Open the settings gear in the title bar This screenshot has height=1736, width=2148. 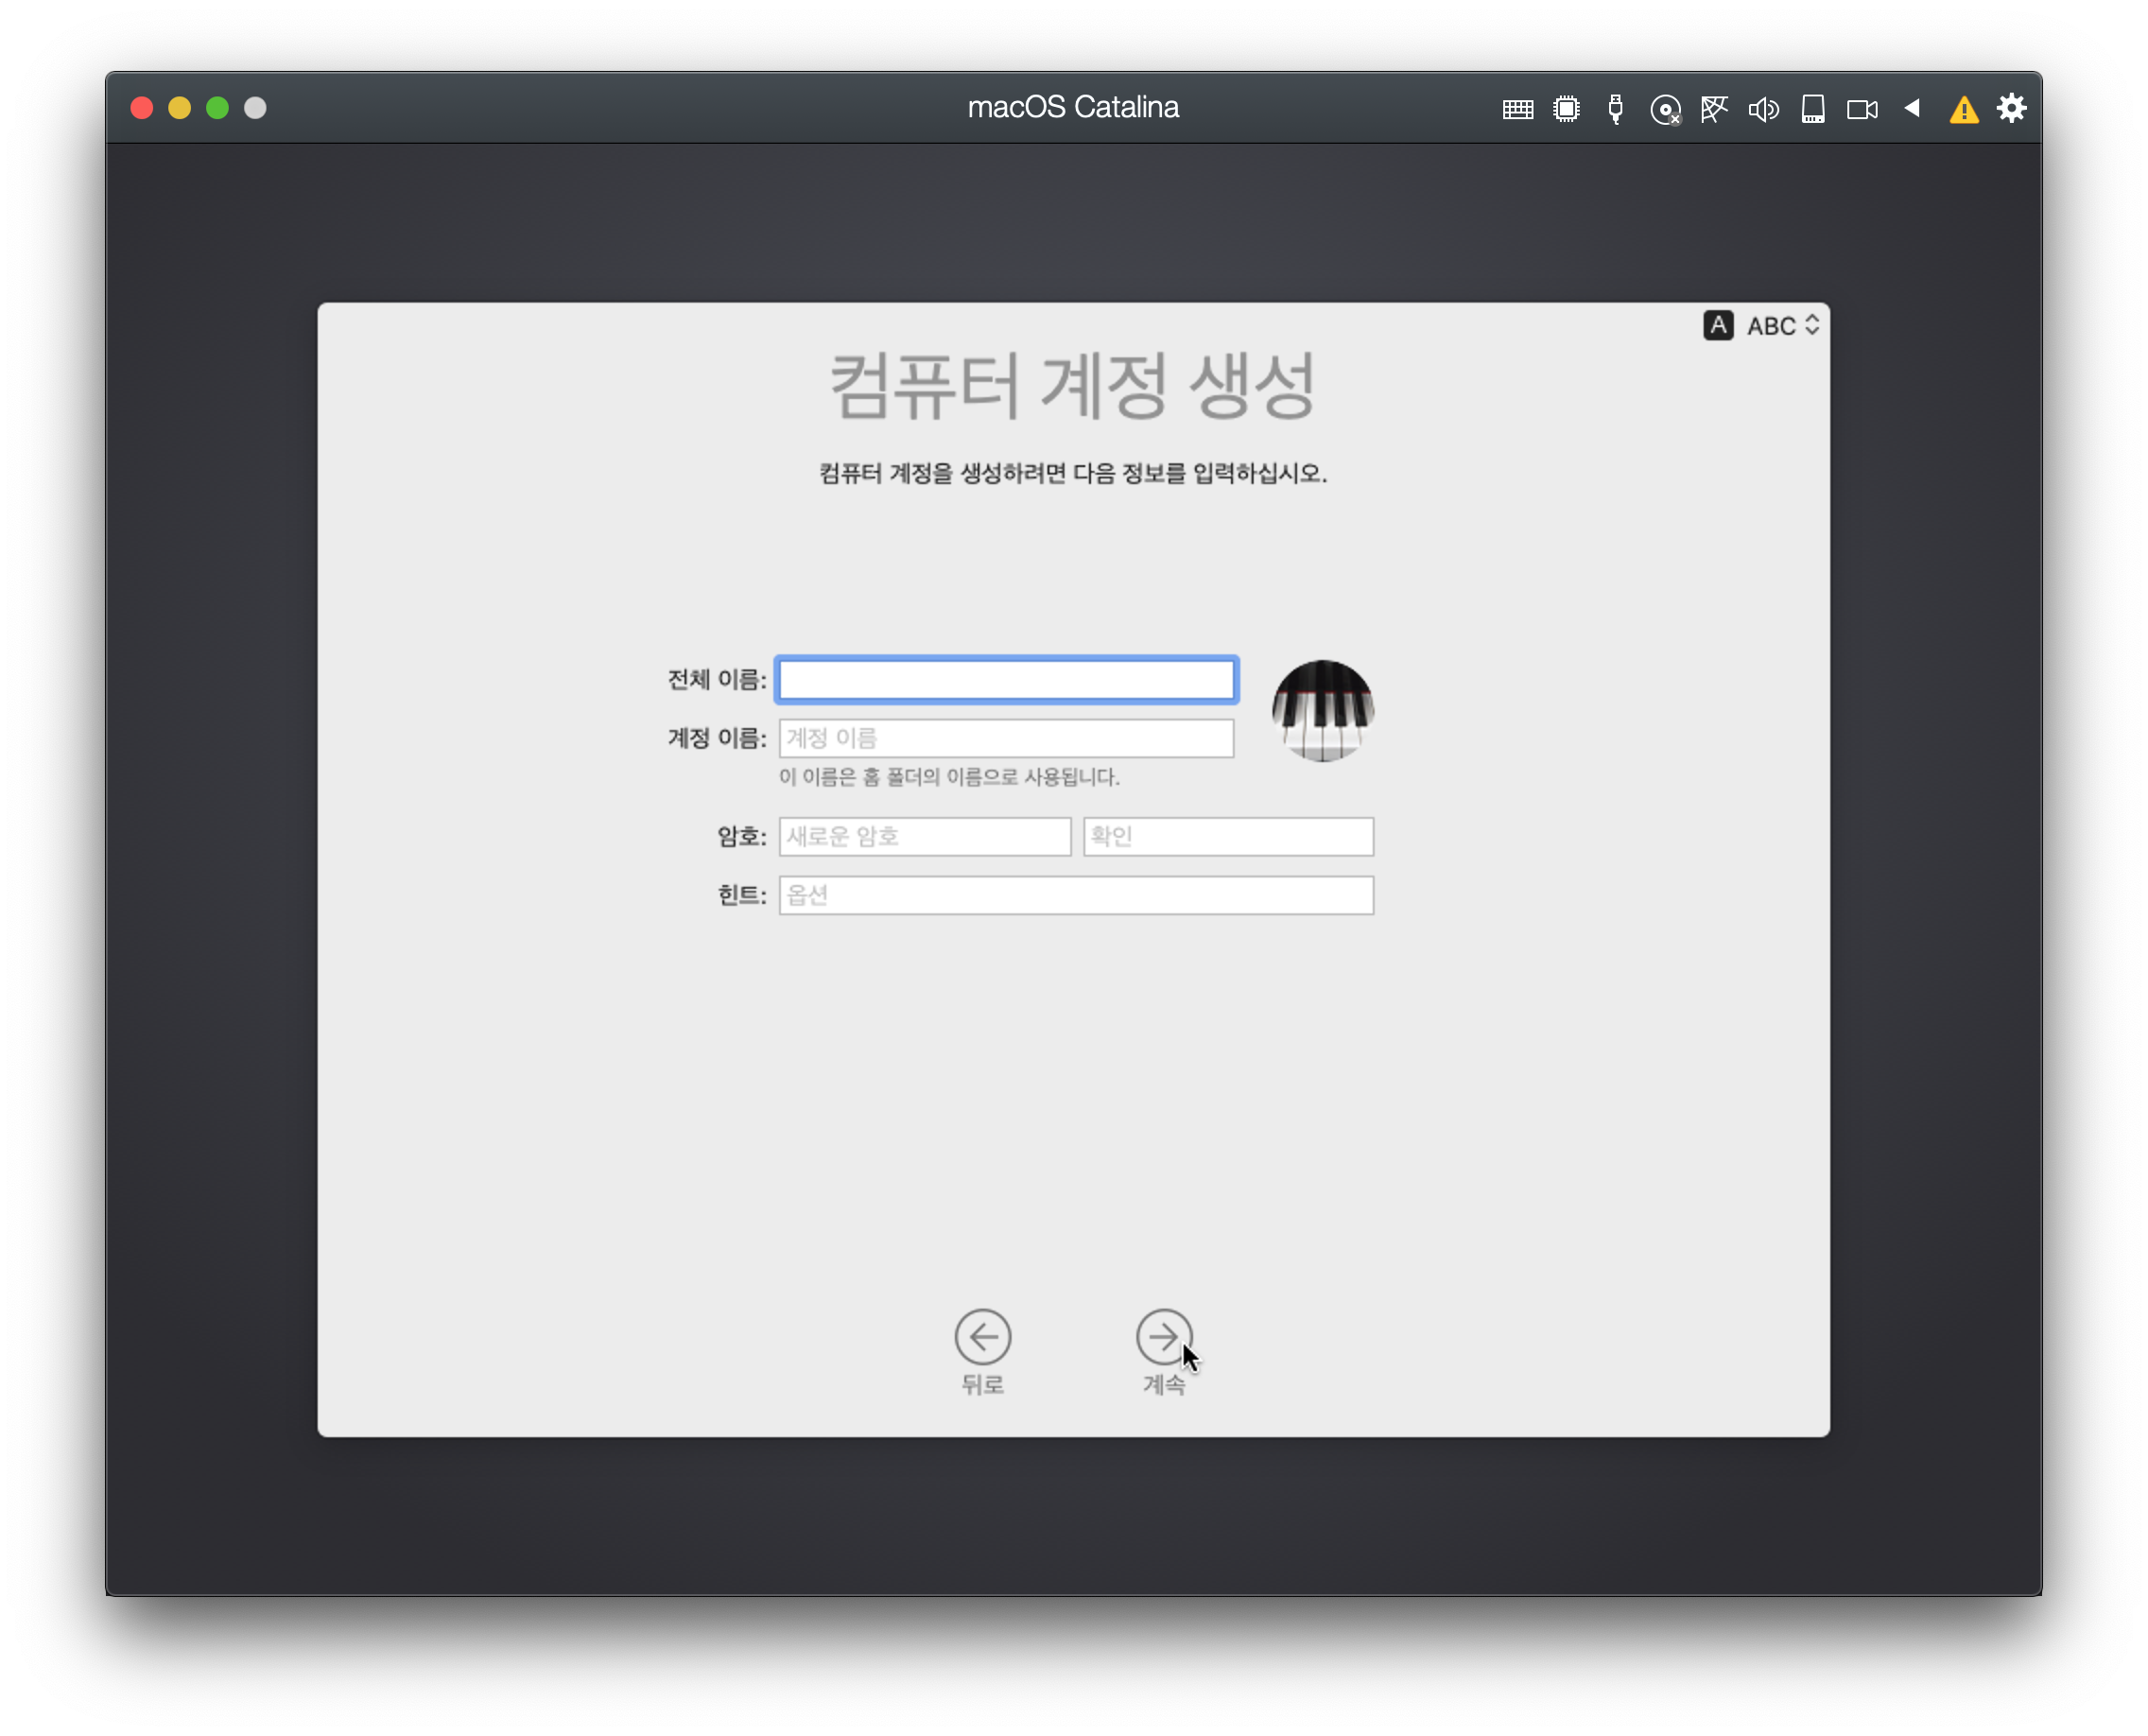2011,108
